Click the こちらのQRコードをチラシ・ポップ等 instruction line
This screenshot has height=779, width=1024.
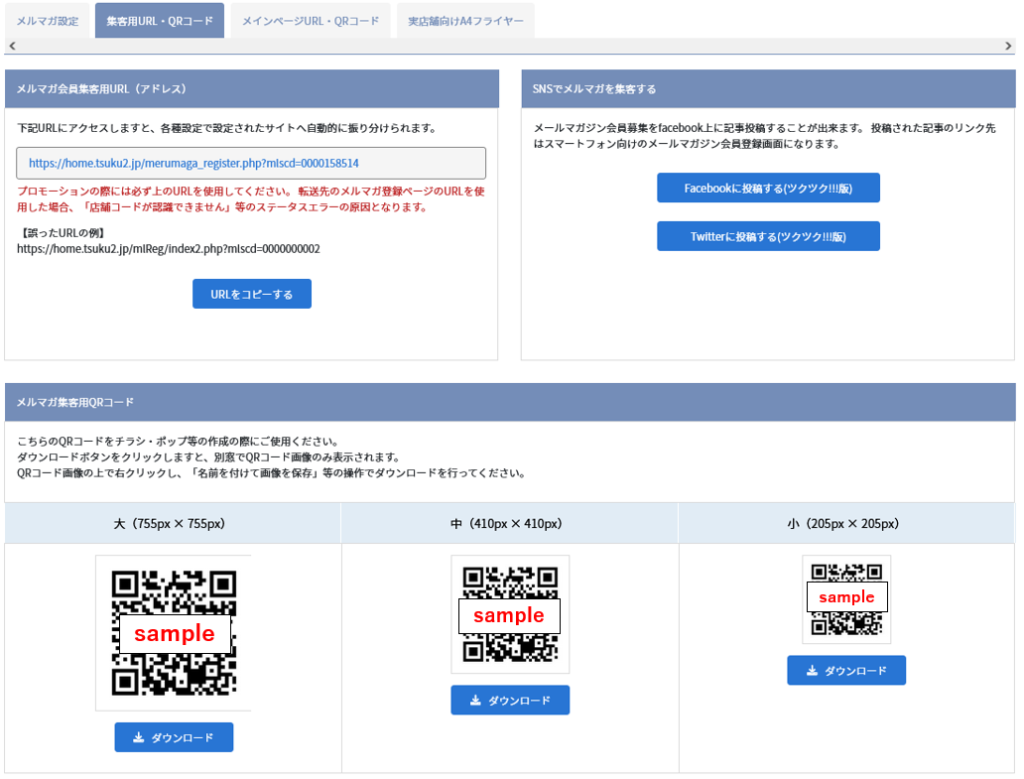(x=177, y=441)
